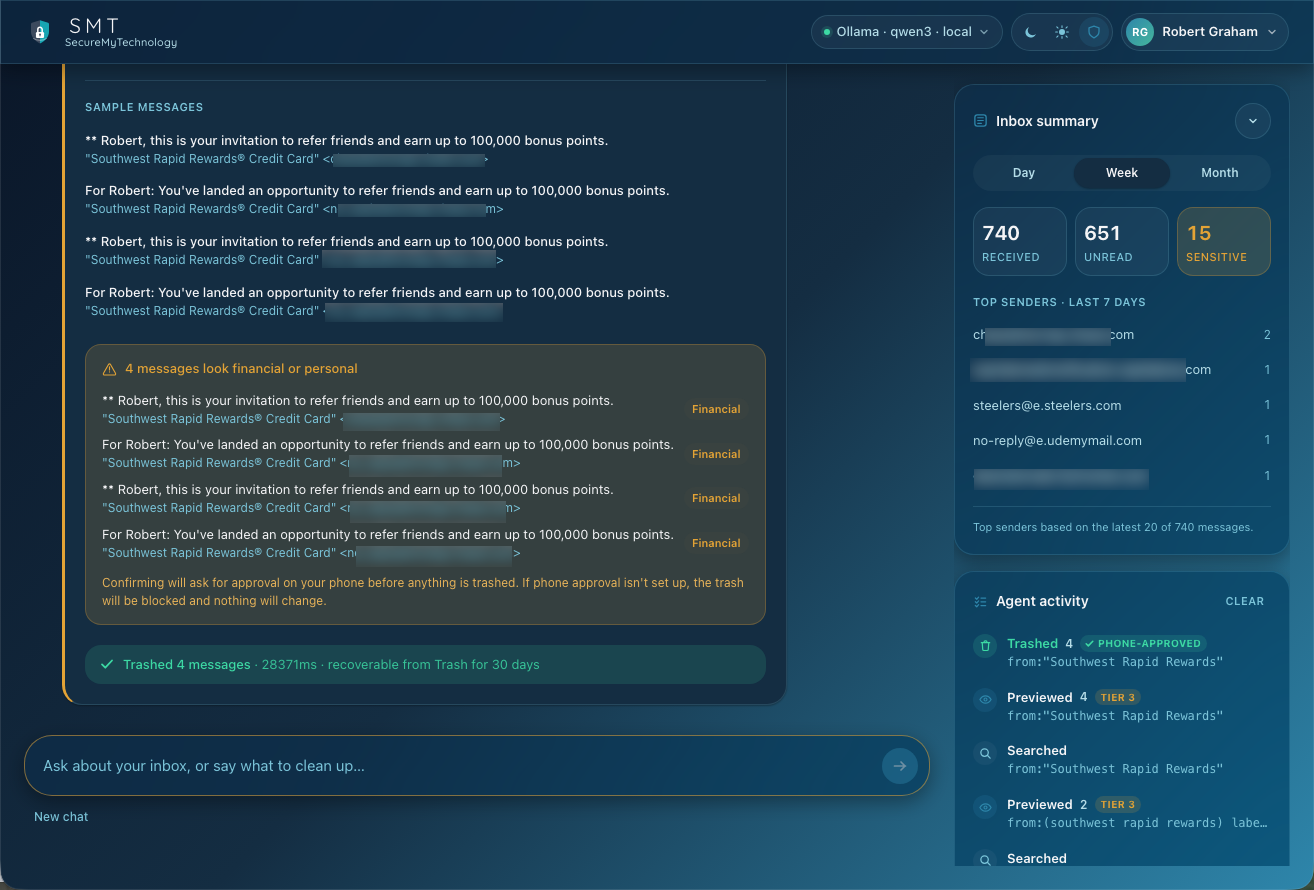
Task: Click sender no-reply@e.udemymail.com
Action: 1057,441
